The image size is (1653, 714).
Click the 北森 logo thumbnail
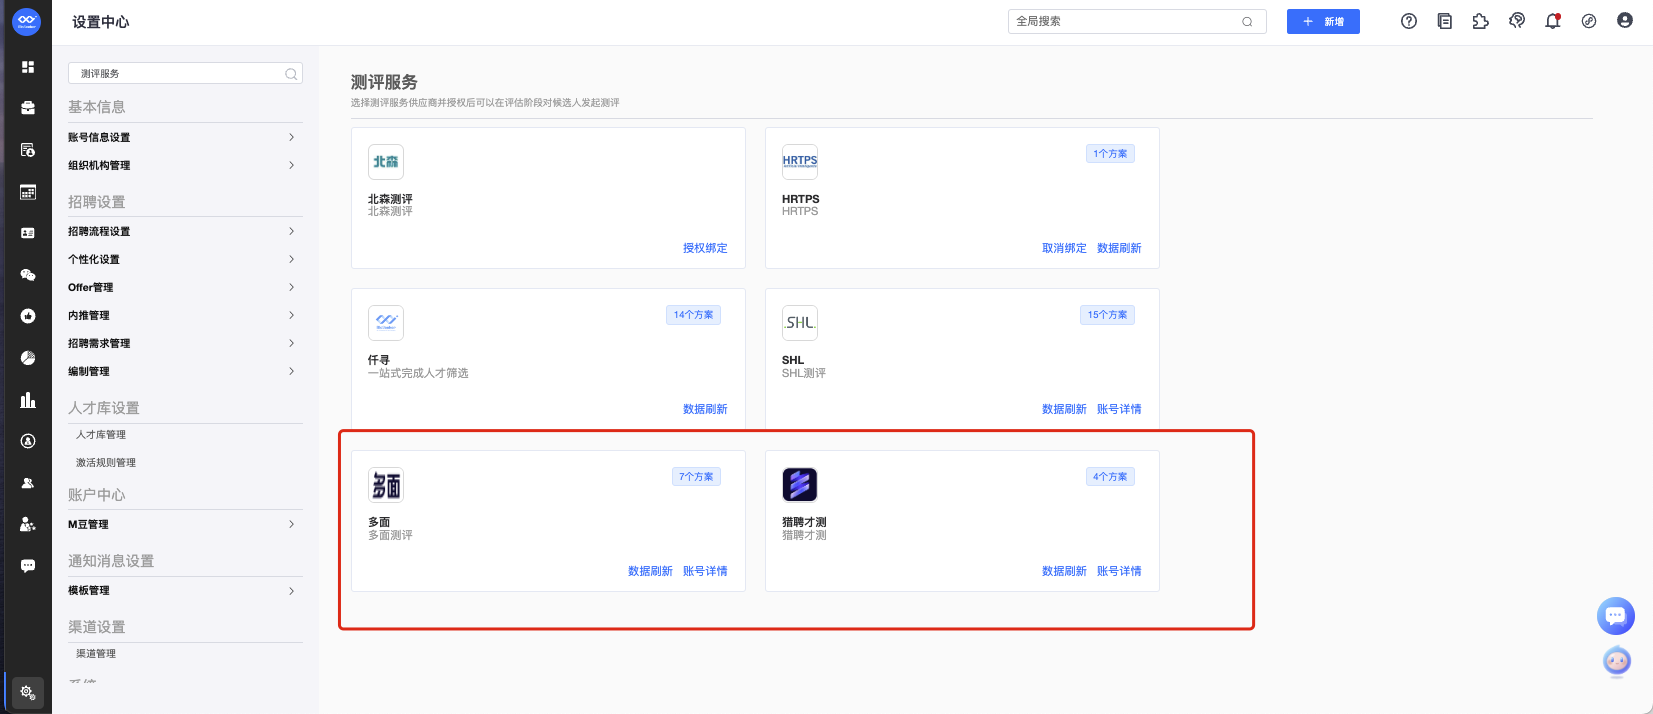click(386, 162)
